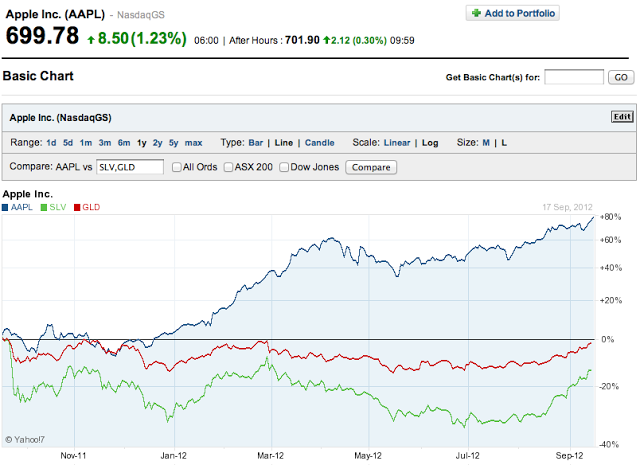640x465 pixels.
Task: Select the max range
Action: coord(193,143)
